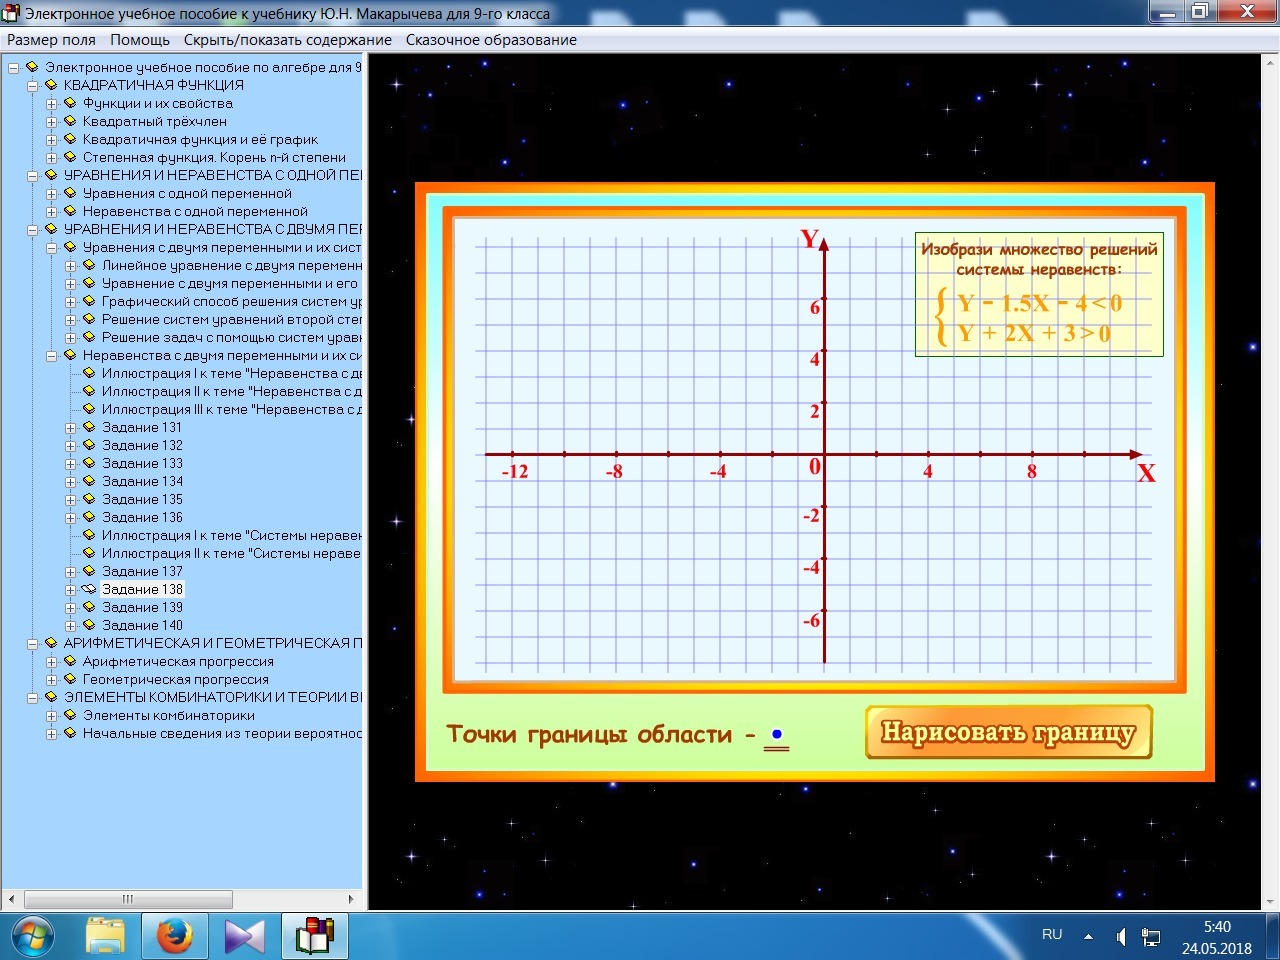1280x960 pixels.
Task: Click the blue point icon after Точки границы области
Action: pyautogui.click(x=777, y=733)
